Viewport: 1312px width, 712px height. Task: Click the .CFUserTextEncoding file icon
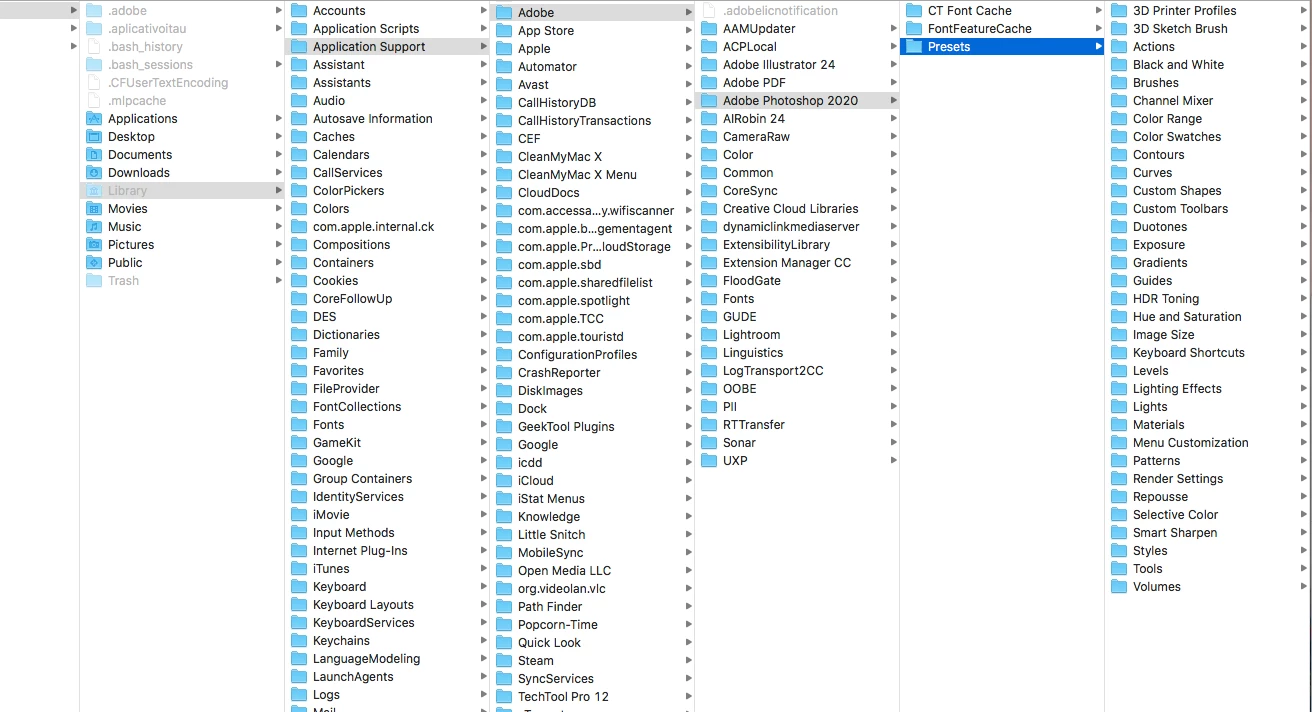(x=94, y=83)
